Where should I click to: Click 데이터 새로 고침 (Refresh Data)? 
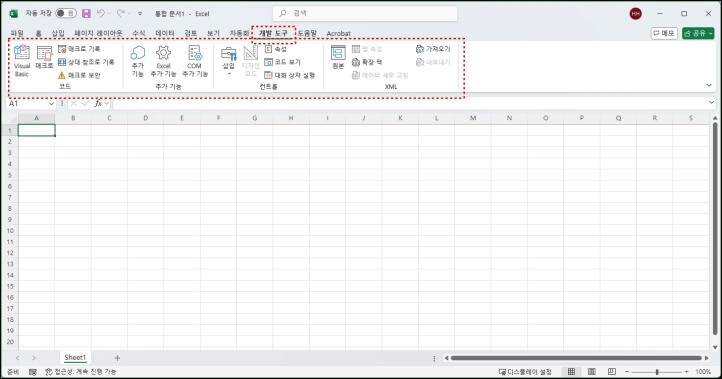pyautogui.click(x=380, y=75)
